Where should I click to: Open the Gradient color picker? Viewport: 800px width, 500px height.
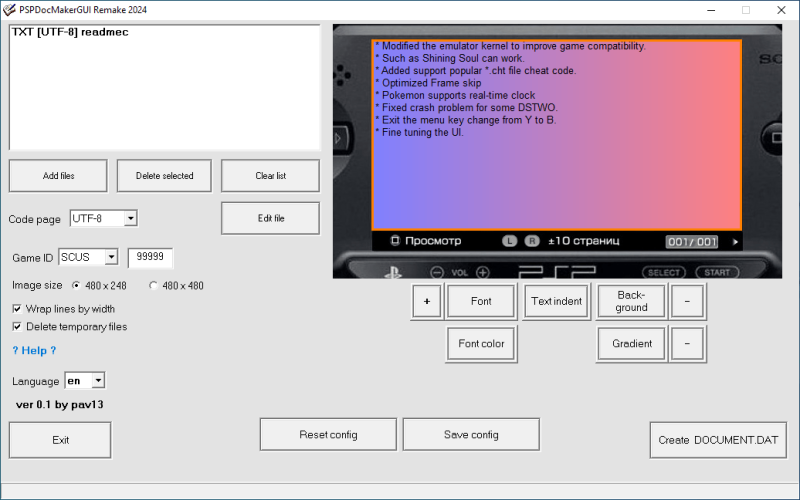pyautogui.click(x=632, y=344)
